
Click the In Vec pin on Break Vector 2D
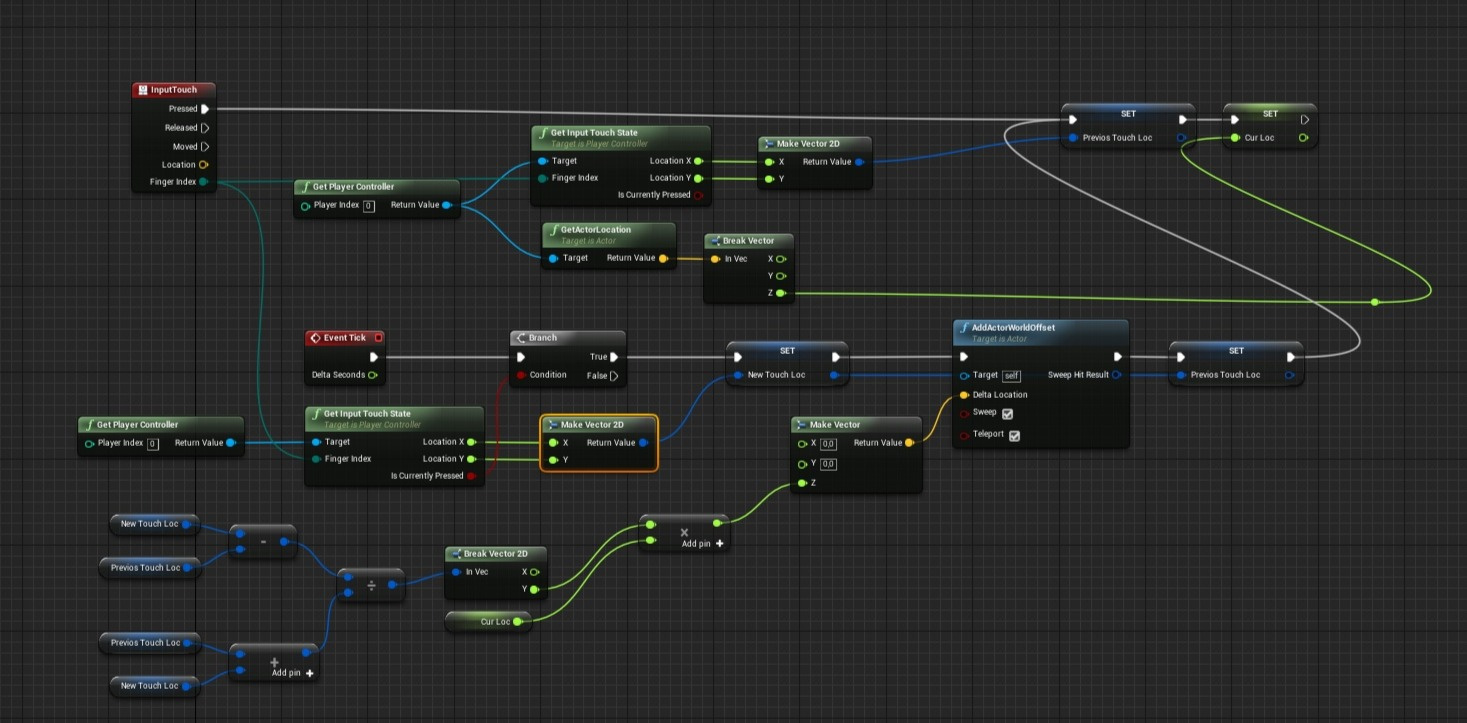[x=455, y=572]
